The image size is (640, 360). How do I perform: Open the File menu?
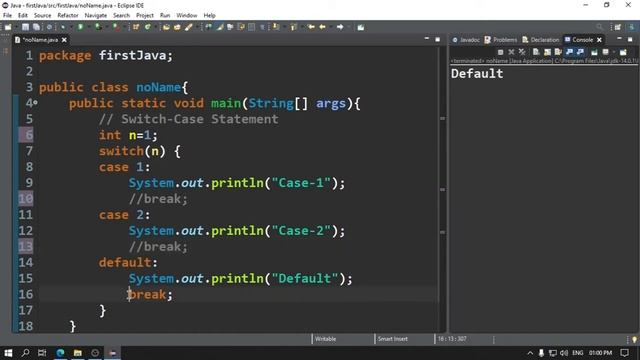(x=7, y=15)
